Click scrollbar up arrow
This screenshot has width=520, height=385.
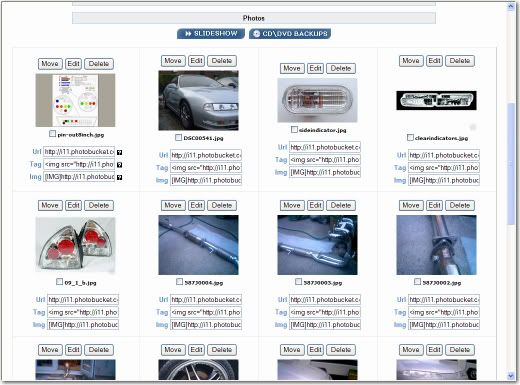pos(511,6)
